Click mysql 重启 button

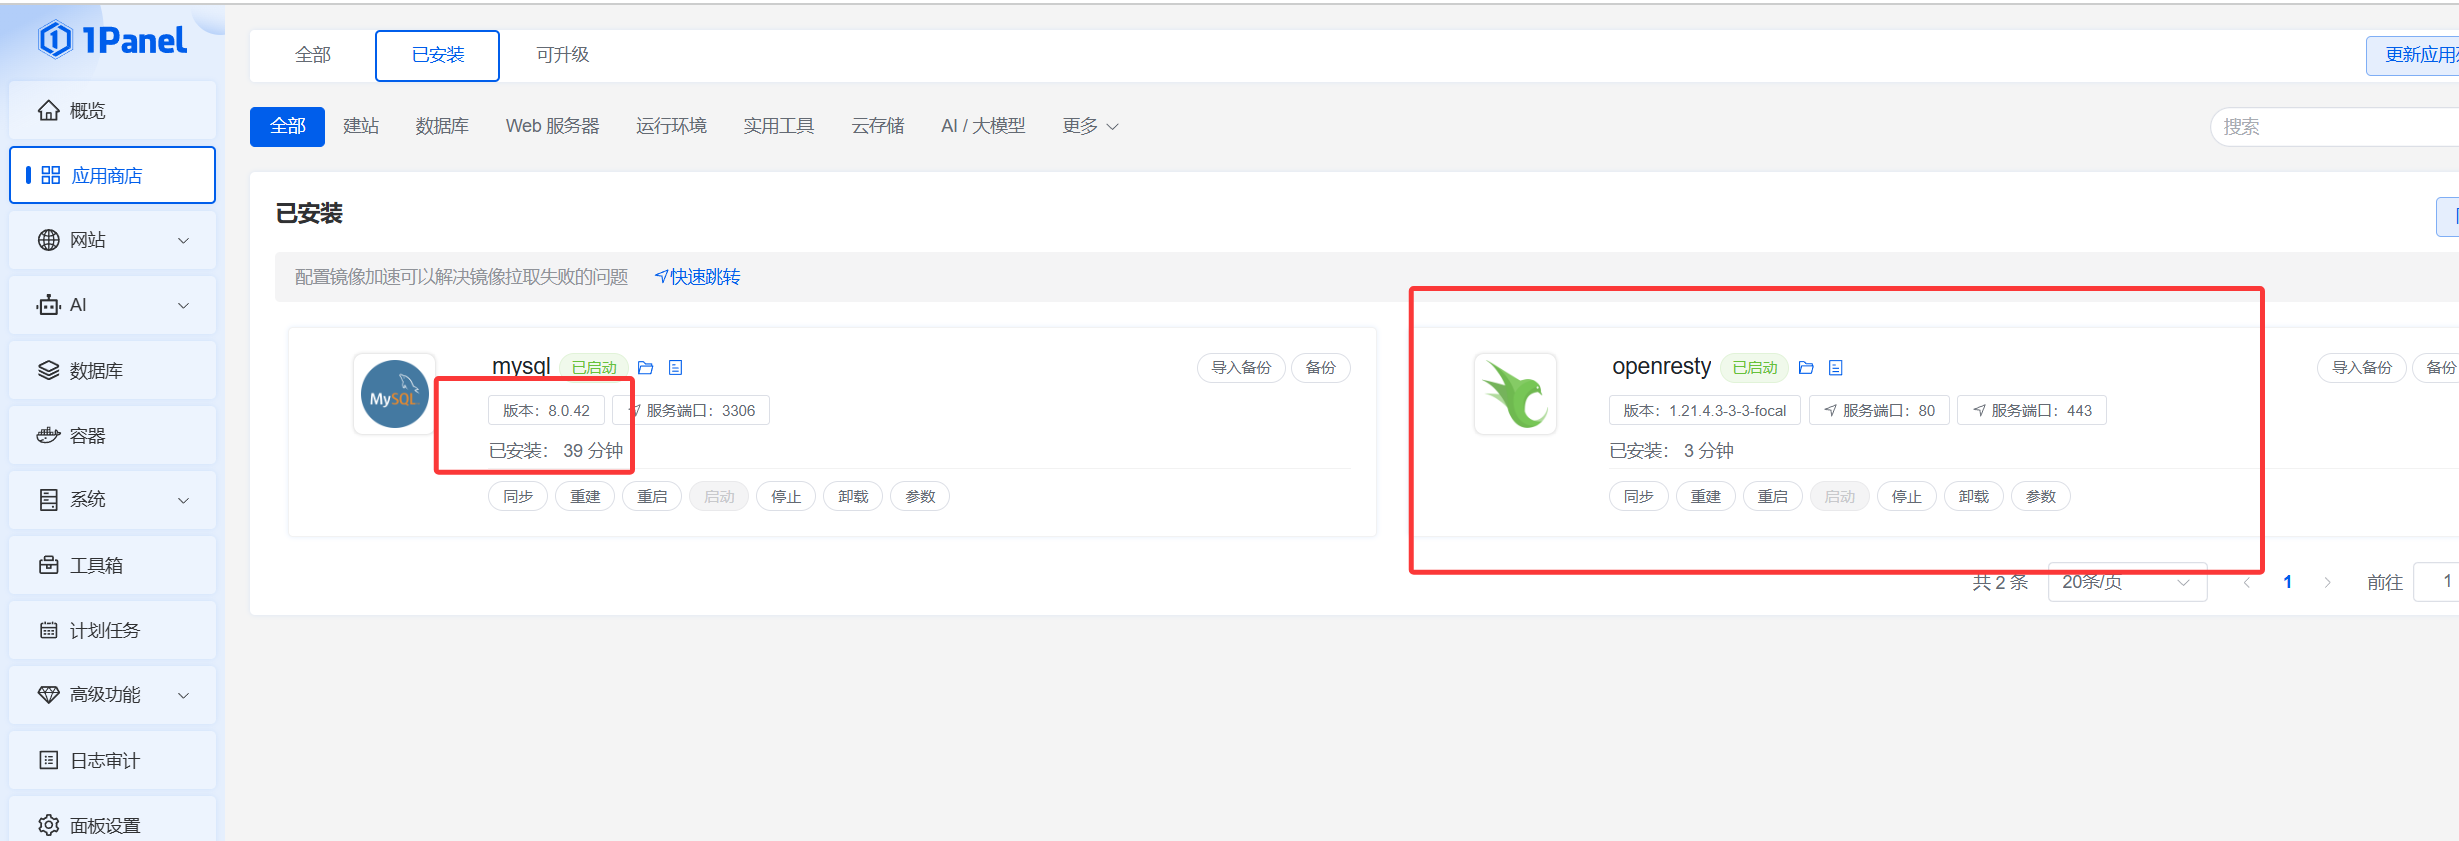[x=652, y=497]
